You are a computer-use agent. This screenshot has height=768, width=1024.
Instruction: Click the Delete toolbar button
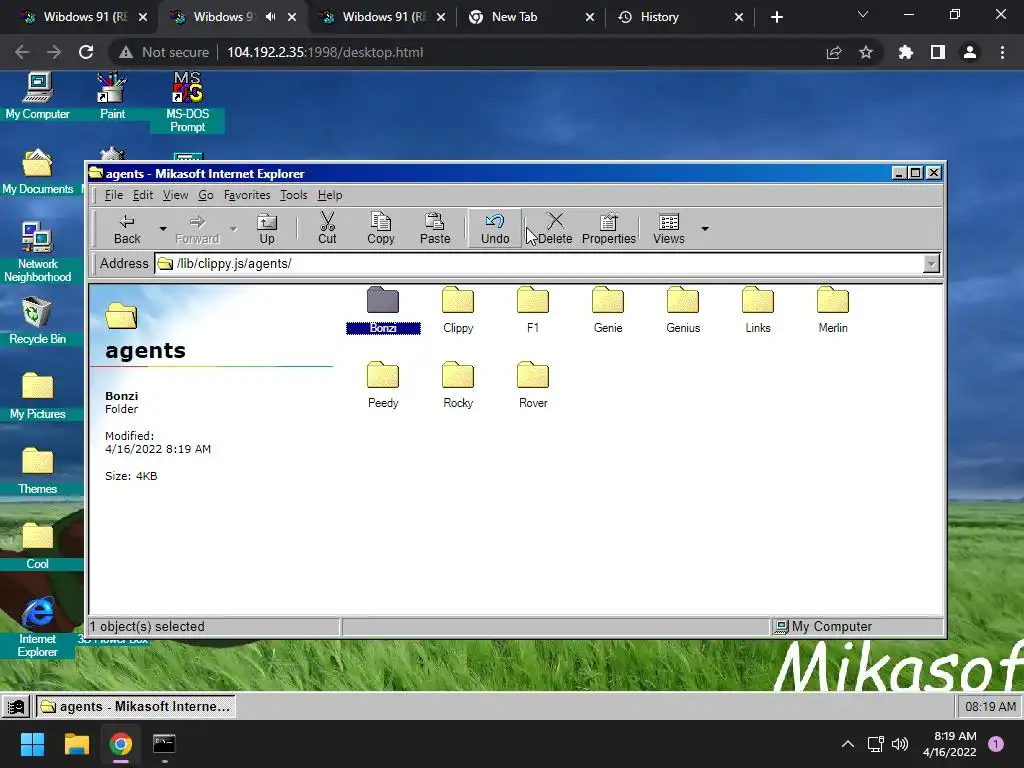click(555, 229)
